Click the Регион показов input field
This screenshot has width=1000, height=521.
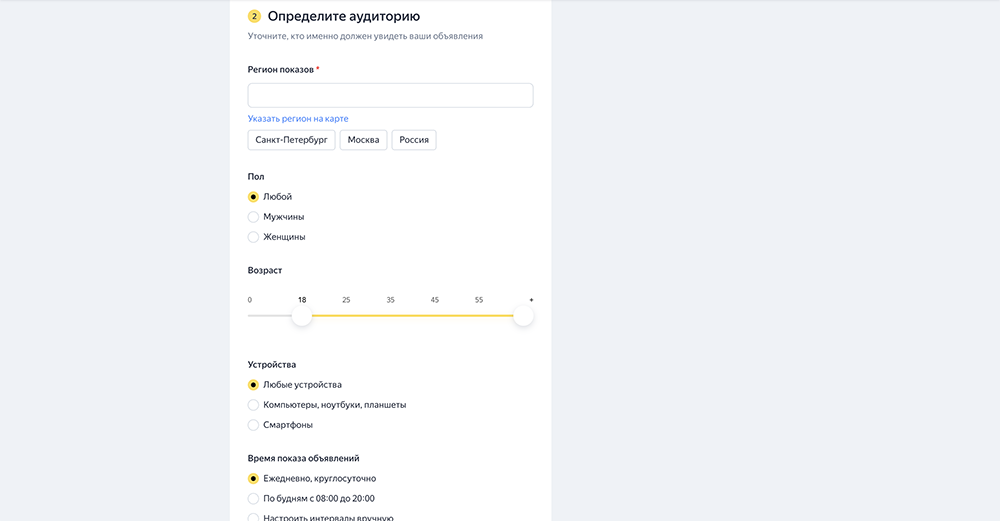[x=390, y=95]
